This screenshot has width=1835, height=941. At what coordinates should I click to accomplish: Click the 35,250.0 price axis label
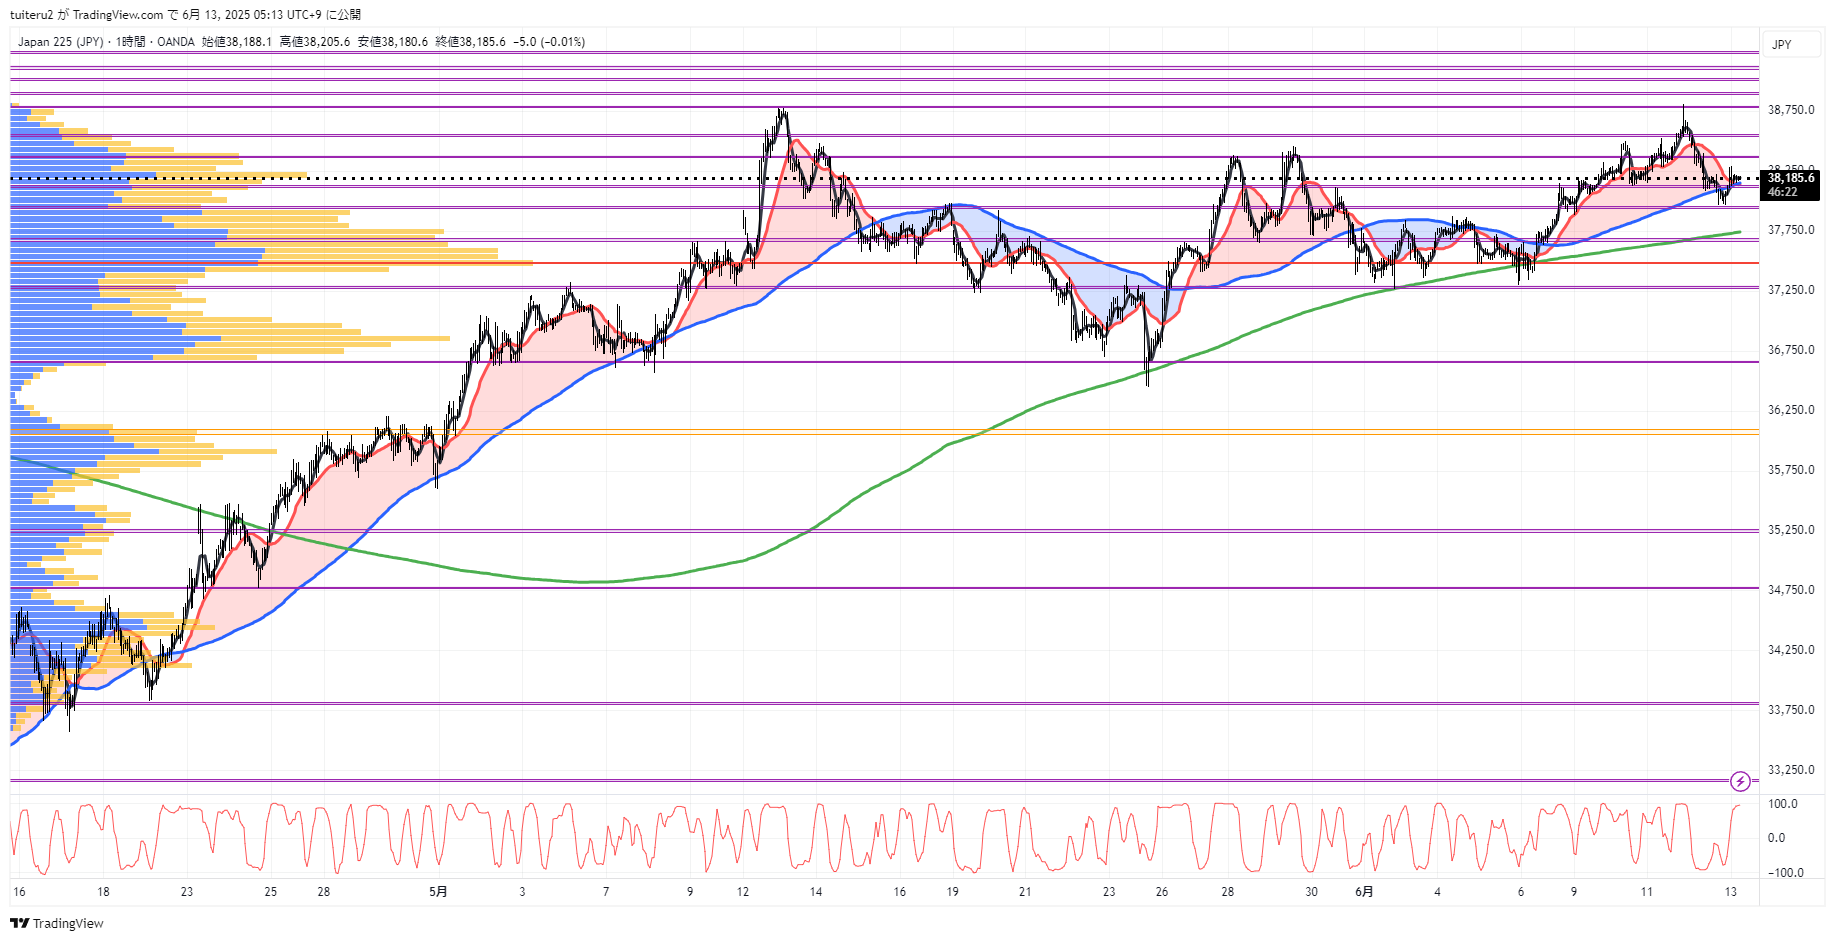[x=1790, y=530]
